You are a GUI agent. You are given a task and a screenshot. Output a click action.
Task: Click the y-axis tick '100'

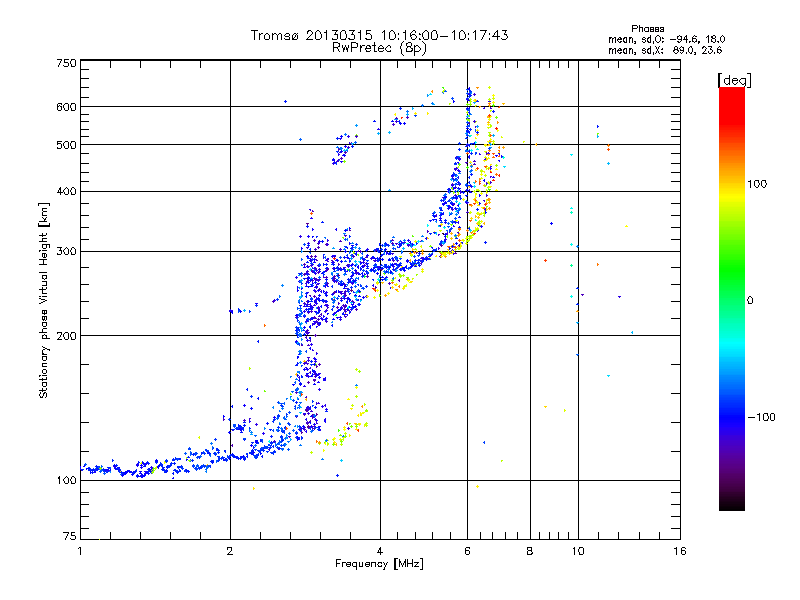click(x=66, y=481)
